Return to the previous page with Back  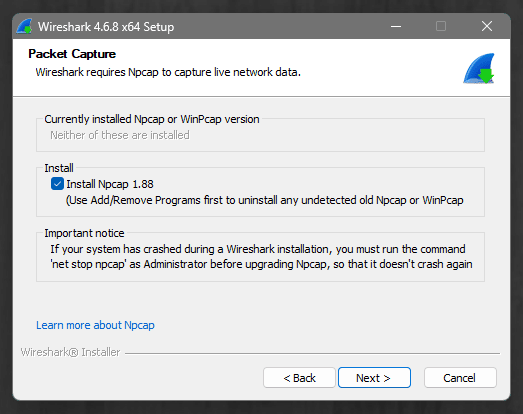point(299,378)
